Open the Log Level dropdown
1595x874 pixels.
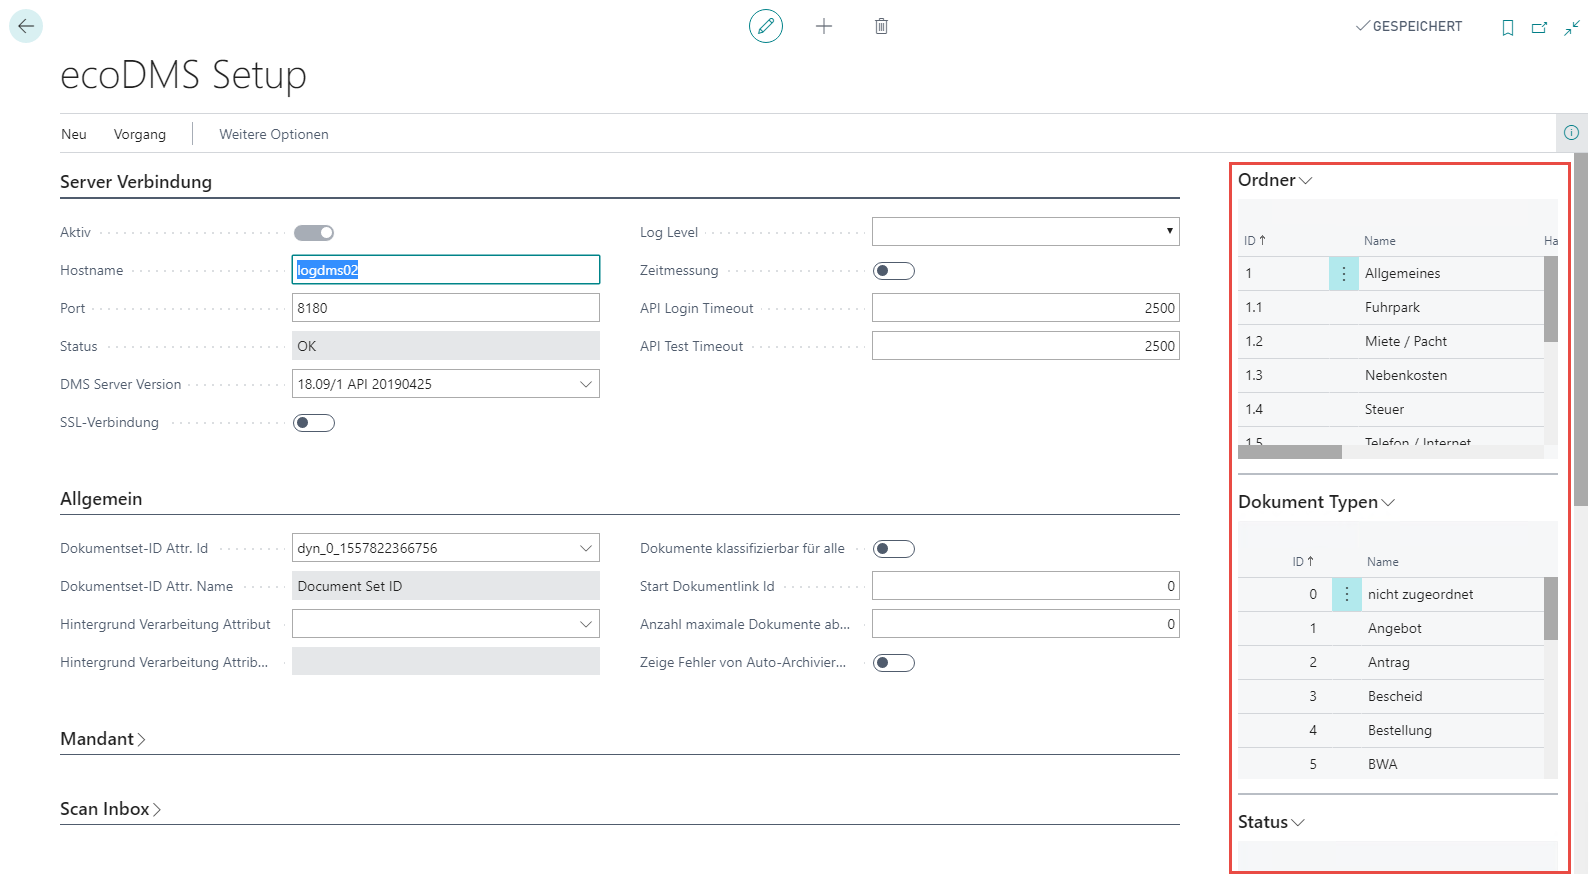point(1026,231)
